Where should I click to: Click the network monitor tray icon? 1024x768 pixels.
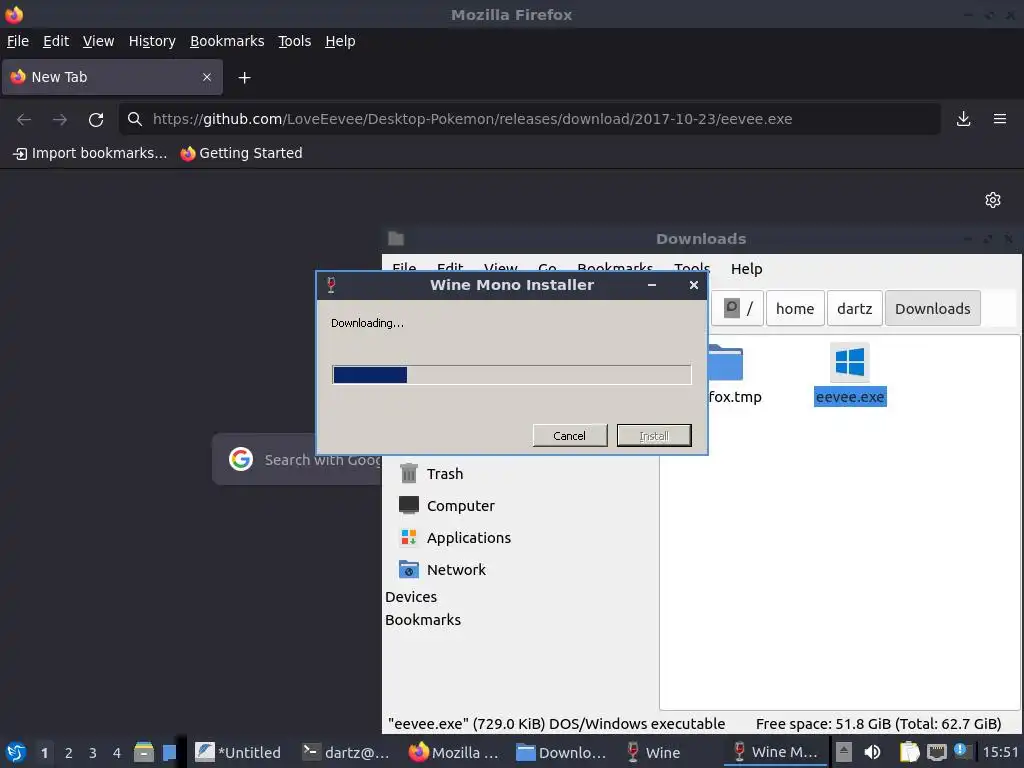[x=936, y=752]
